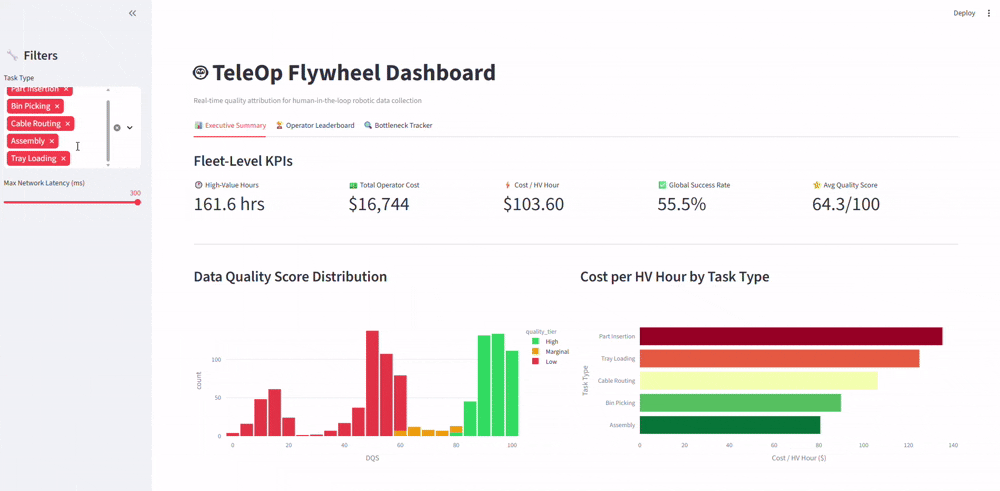Click the Cost per HV Hour by Task Type heading
This screenshot has height=491, width=1000.
(675, 277)
